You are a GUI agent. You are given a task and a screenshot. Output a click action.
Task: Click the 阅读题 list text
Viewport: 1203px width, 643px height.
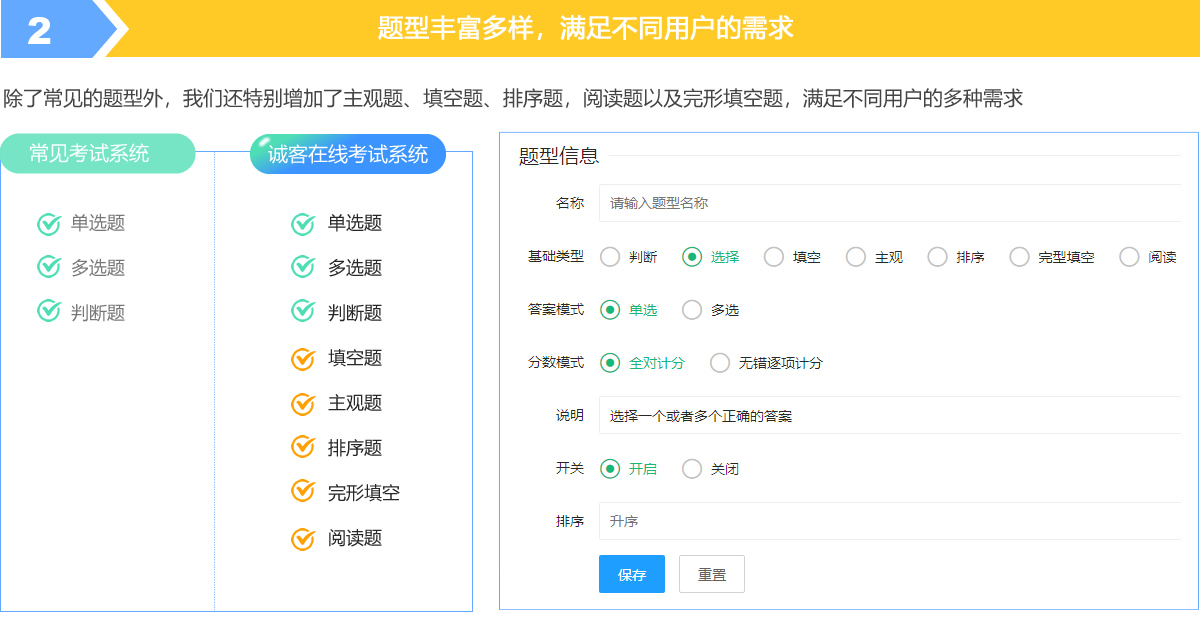355,538
